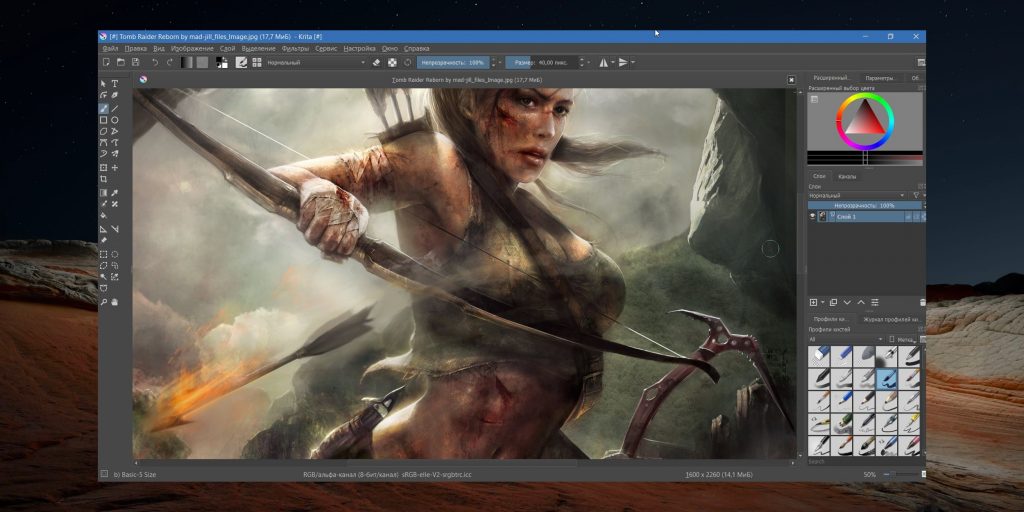Click the Undo arrow in toolbar
1024x512 pixels.
[x=155, y=62]
